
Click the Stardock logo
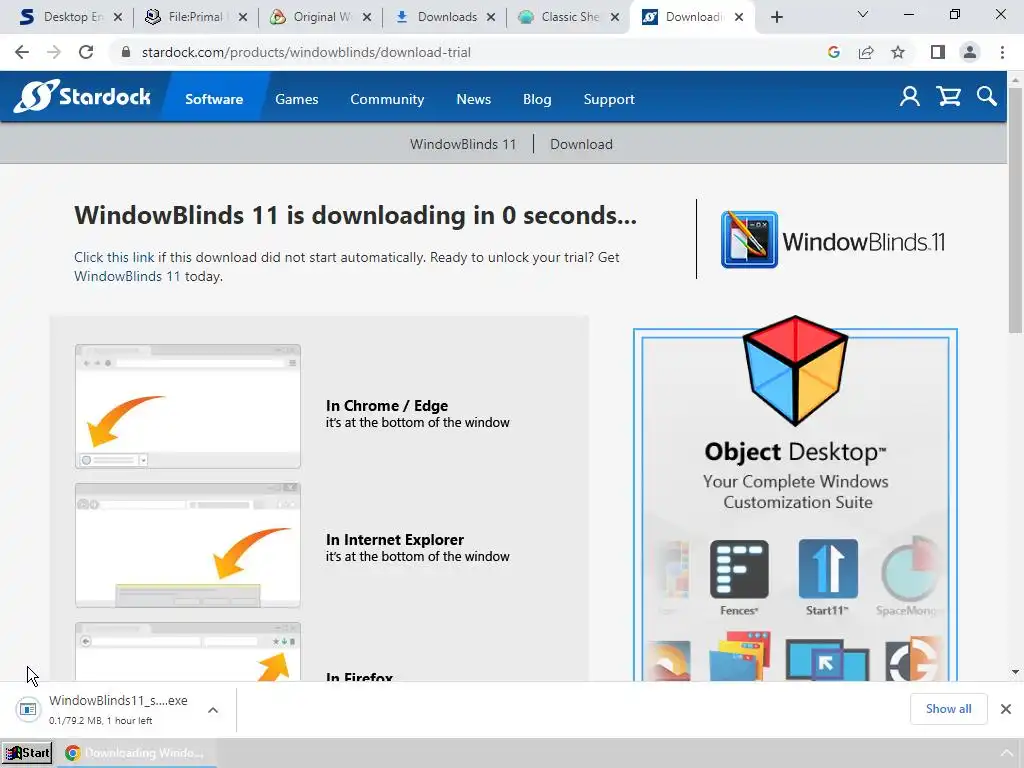point(82,97)
